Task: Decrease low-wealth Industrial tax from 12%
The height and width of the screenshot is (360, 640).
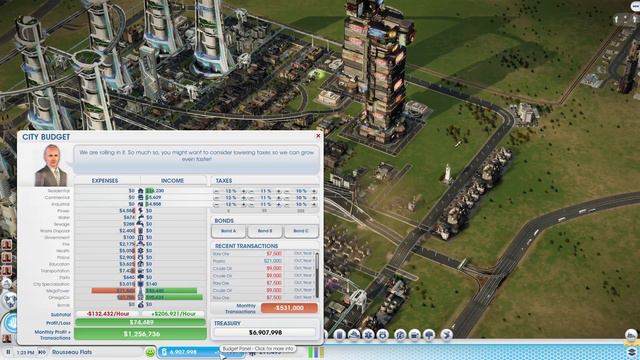Action: (217, 204)
